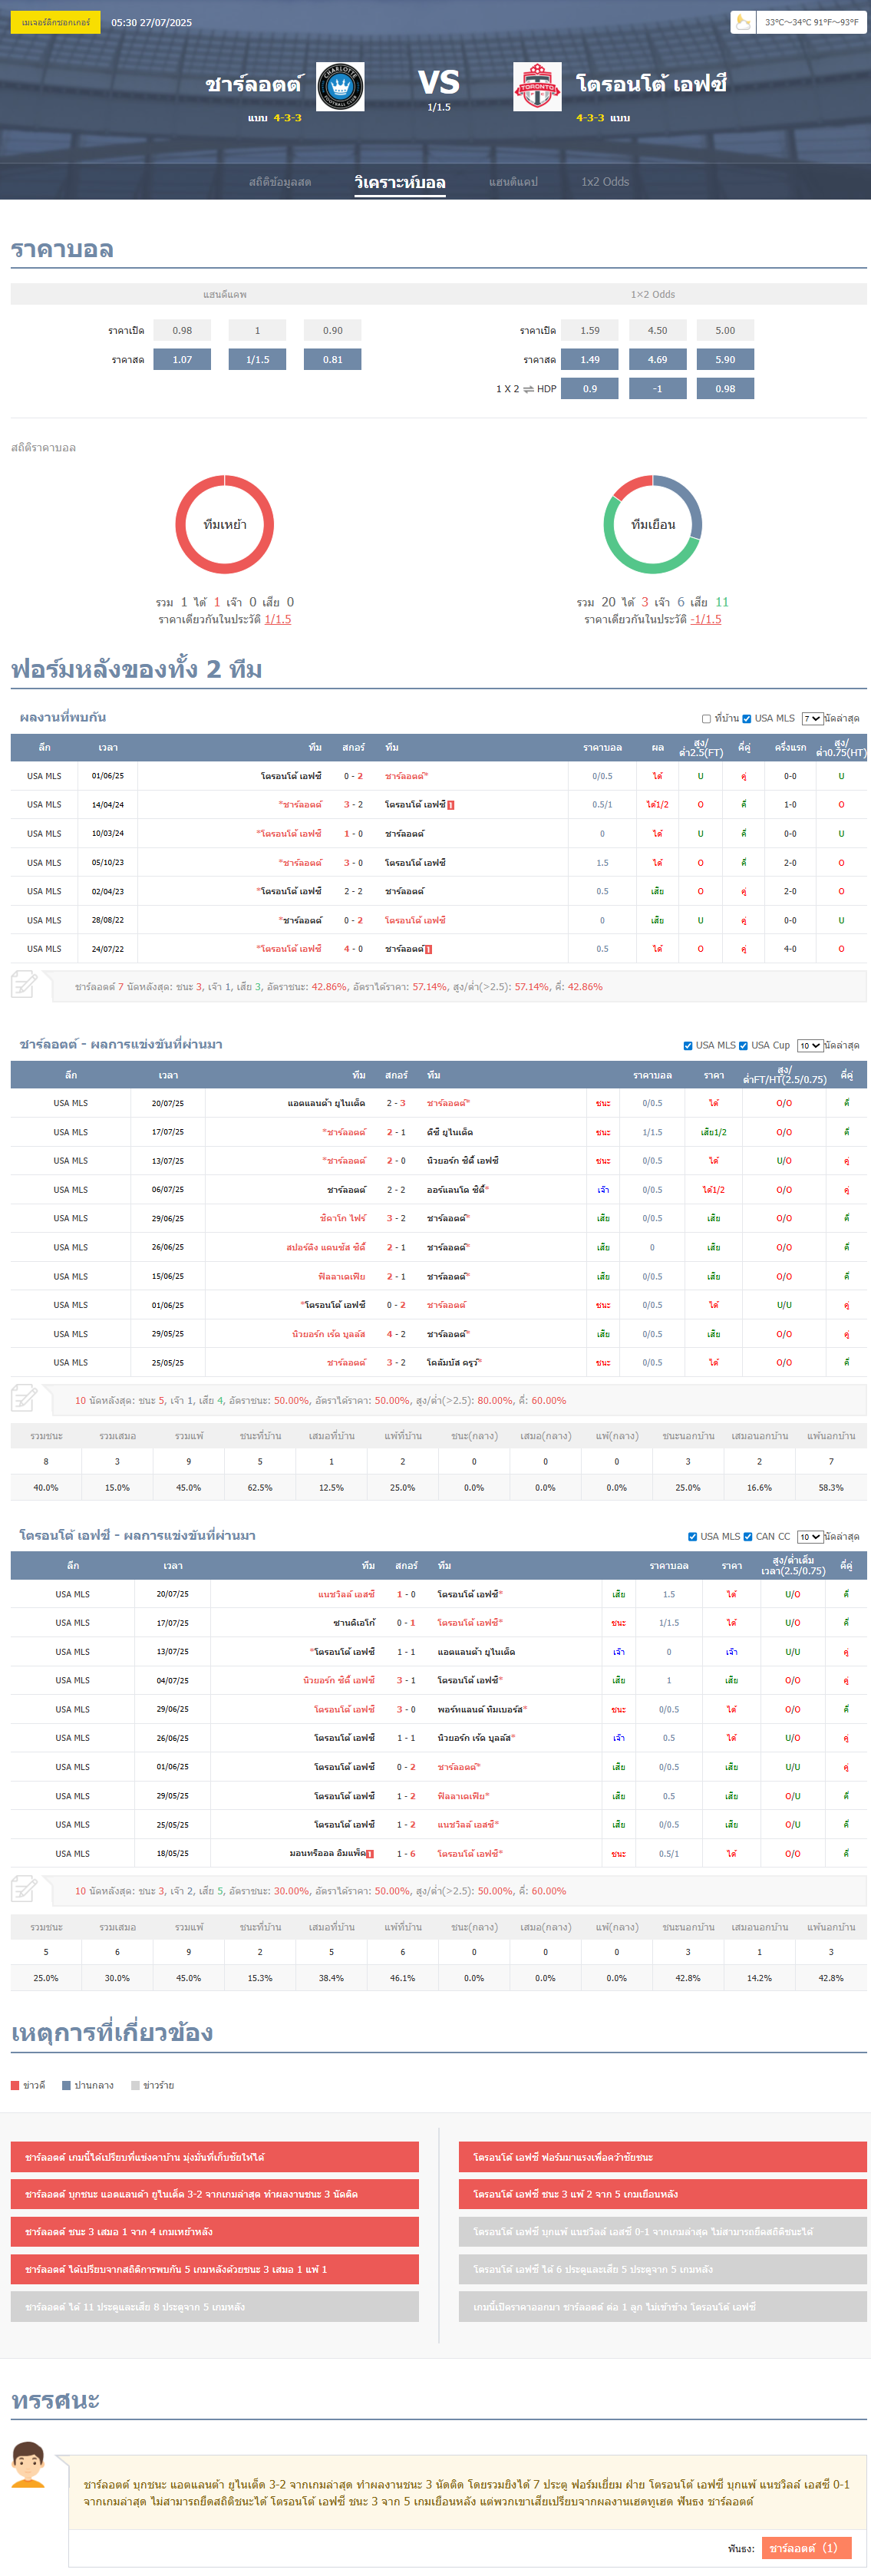The height and width of the screenshot is (2576, 871).
Task: Uncheck USA MLS in the Toronto results filter
Action: (692, 1537)
